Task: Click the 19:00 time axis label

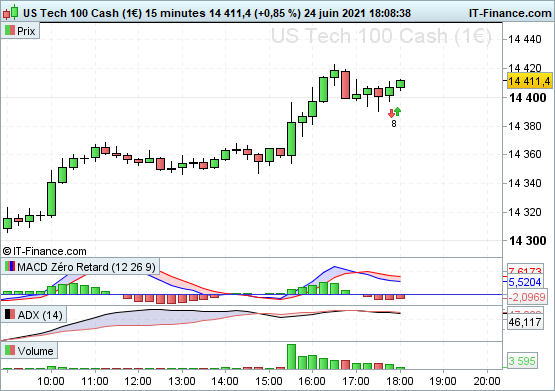Action: [443, 381]
